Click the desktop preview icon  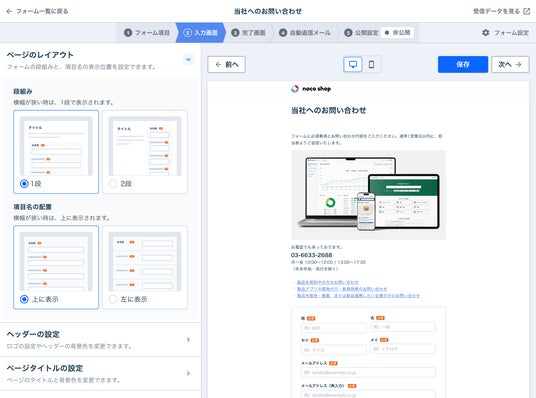(x=353, y=64)
